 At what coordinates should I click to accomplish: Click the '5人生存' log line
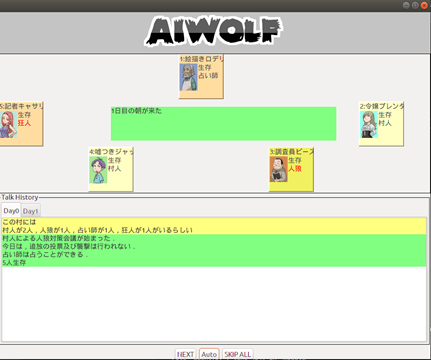point(214,263)
